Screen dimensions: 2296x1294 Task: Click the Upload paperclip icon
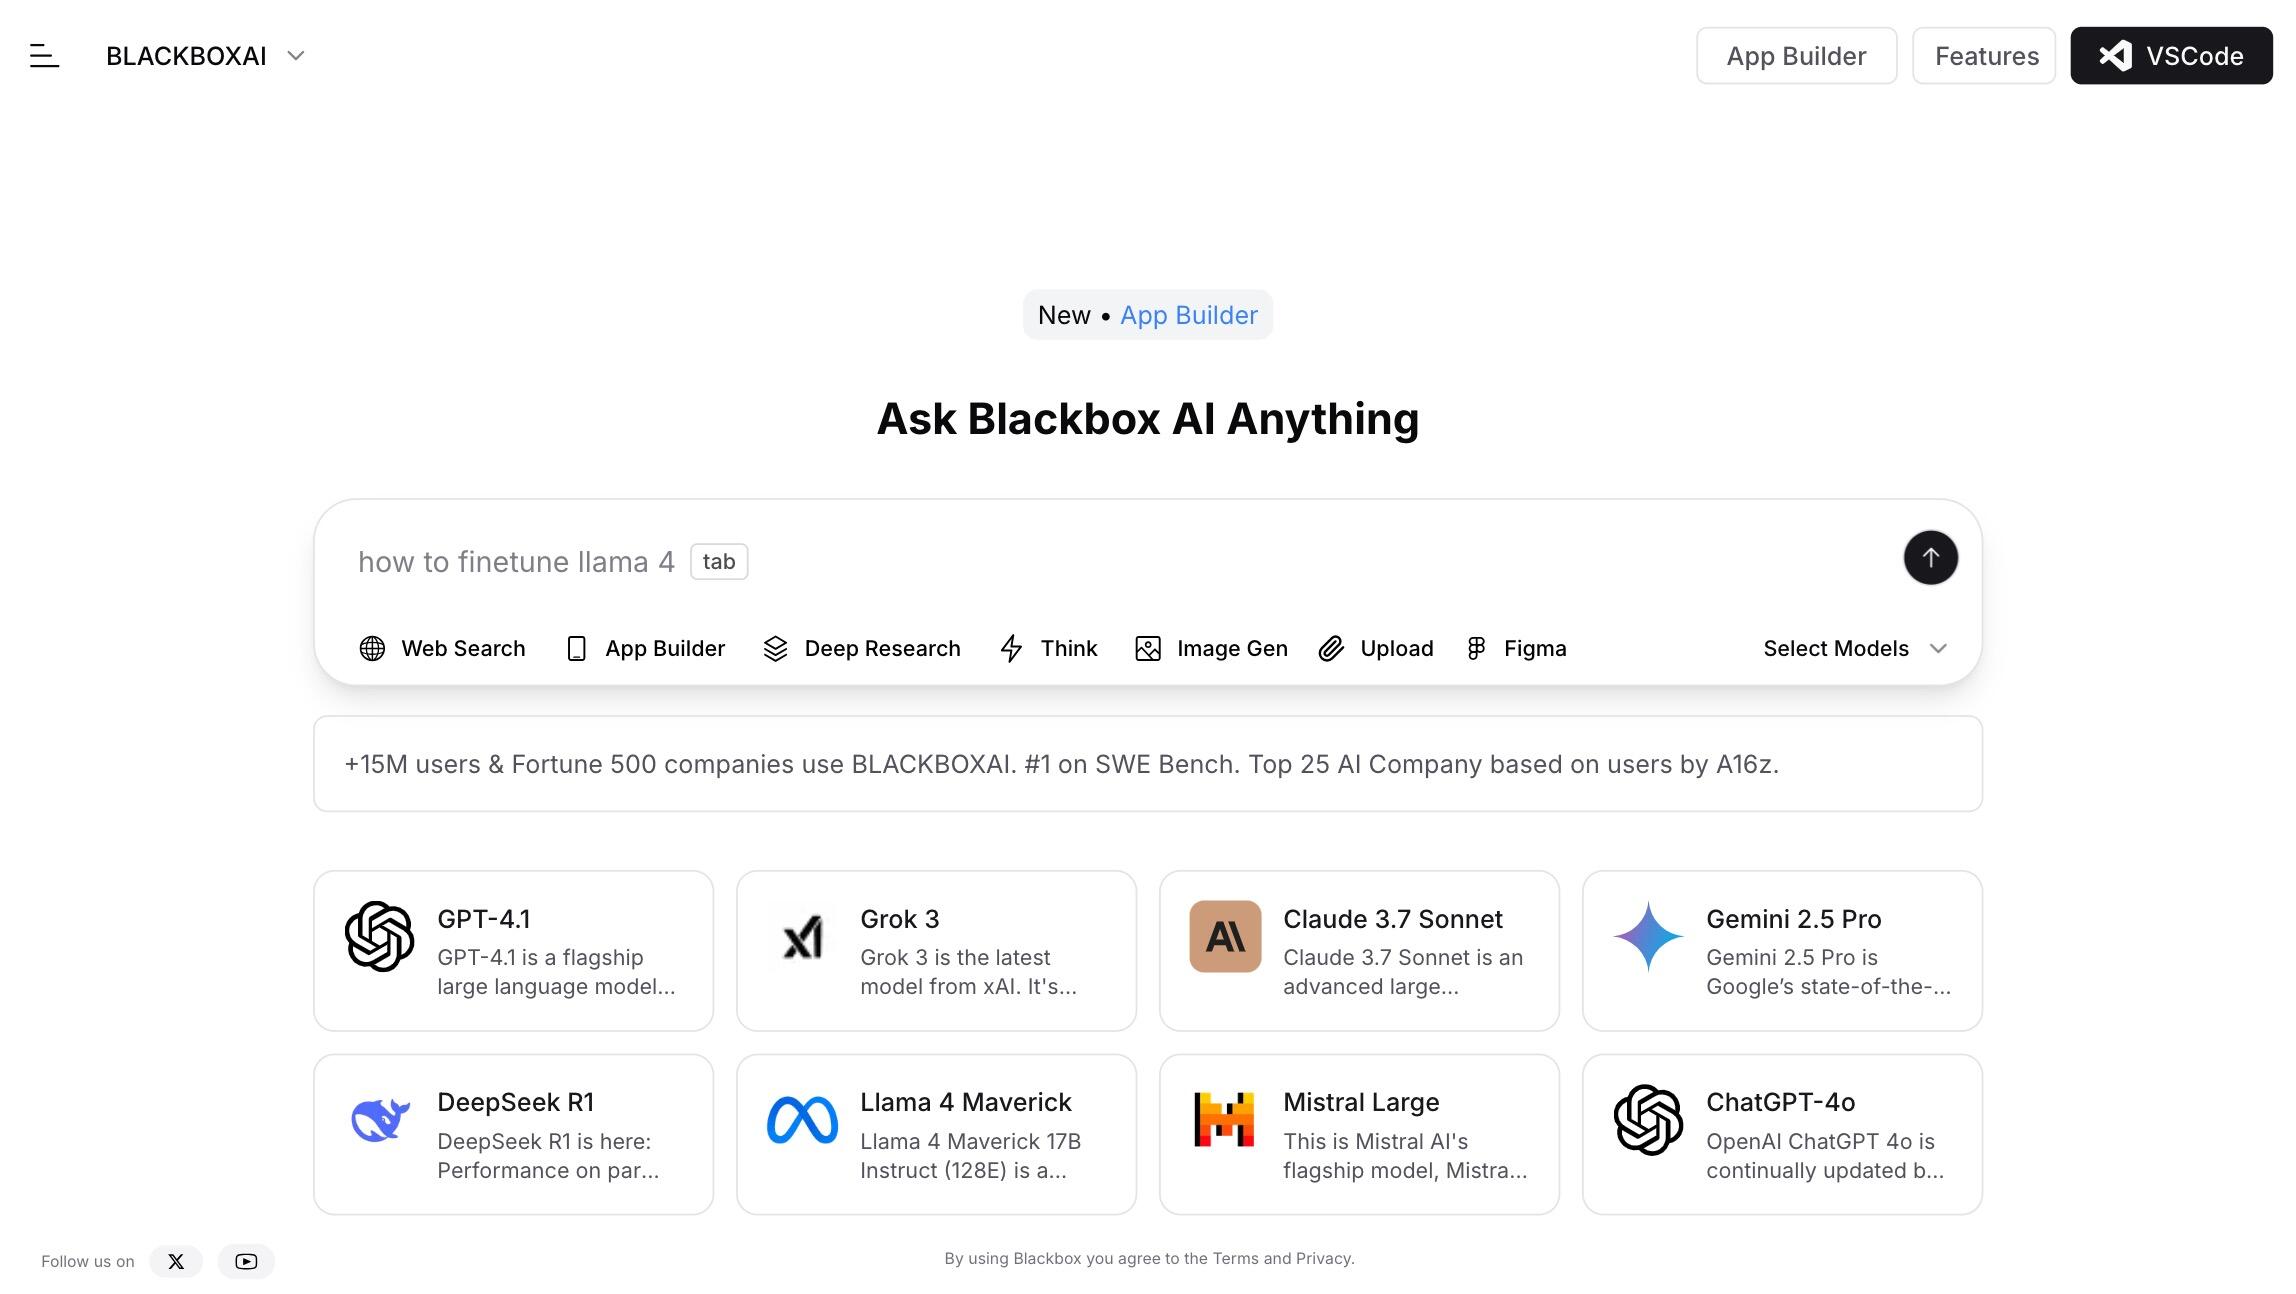pyautogui.click(x=1331, y=648)
